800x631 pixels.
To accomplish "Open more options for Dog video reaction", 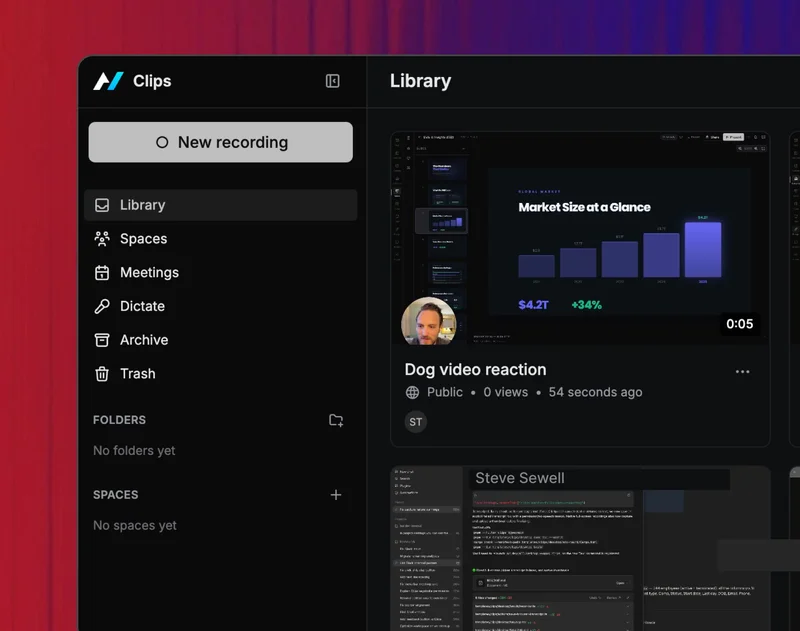I will point(742,372).
